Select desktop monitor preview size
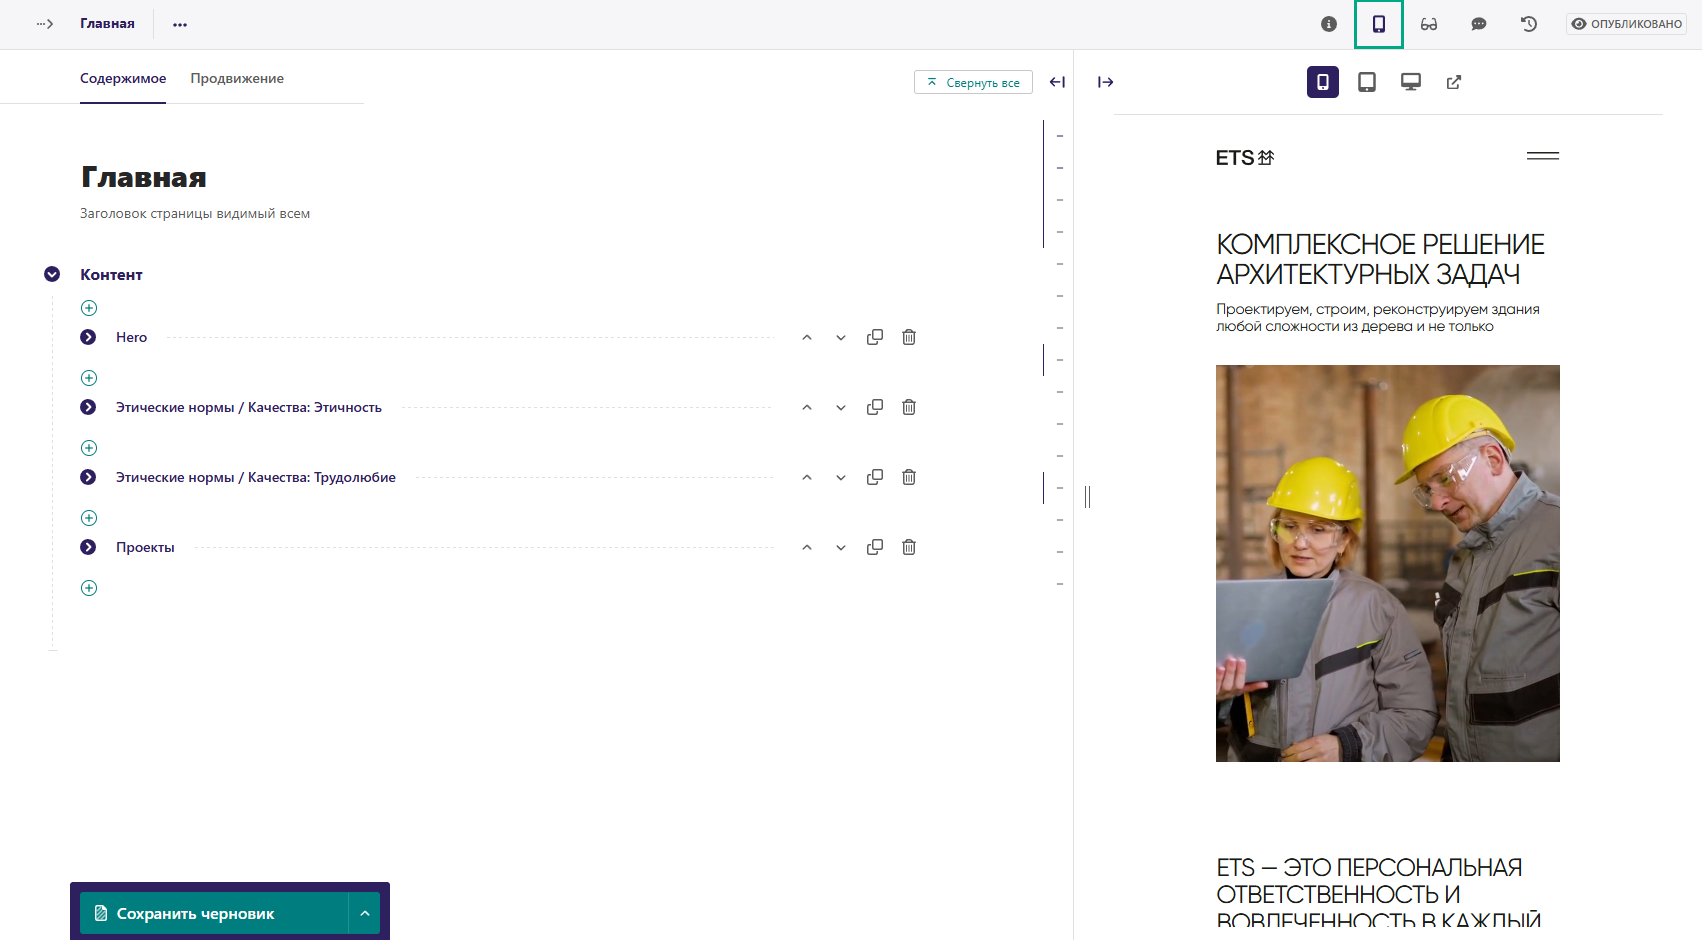The height and width of the screenshot is (940, 1702). tap(1411, 82)
